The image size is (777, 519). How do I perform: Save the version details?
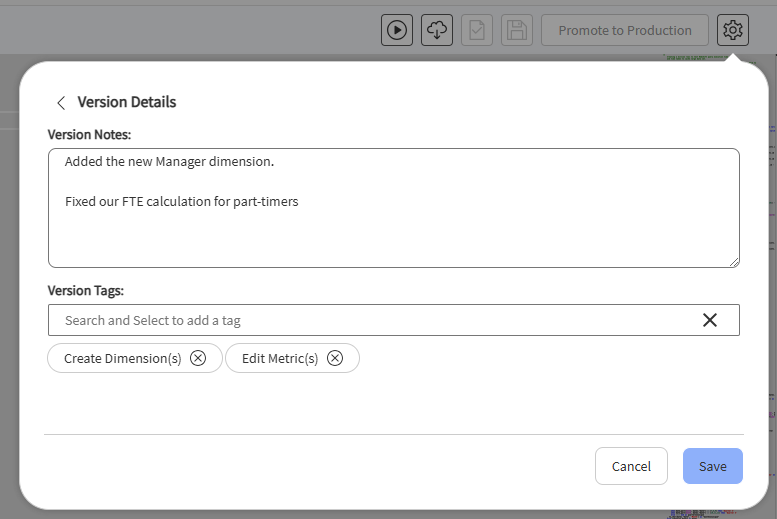pos(713,466)
